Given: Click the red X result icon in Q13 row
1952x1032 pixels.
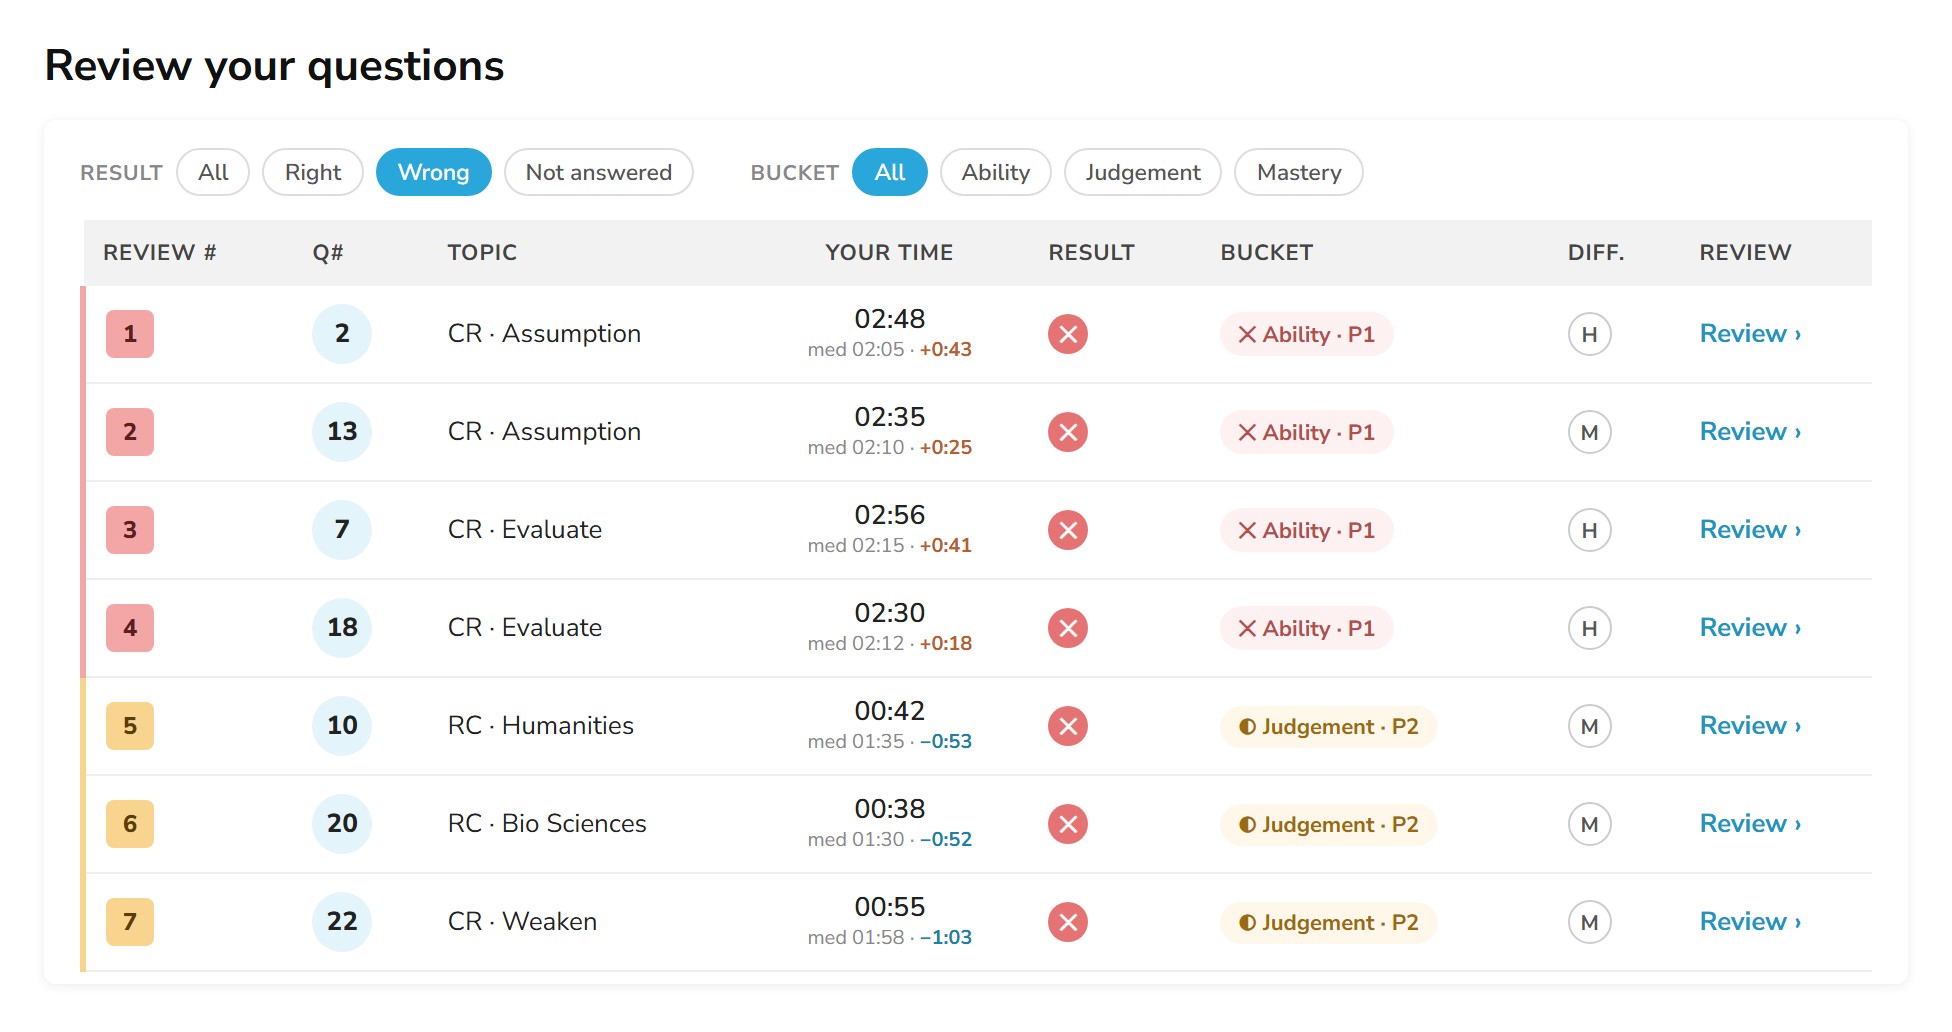Looking at the screenshot, I should pyautogui.click(x=1068, y=432).
